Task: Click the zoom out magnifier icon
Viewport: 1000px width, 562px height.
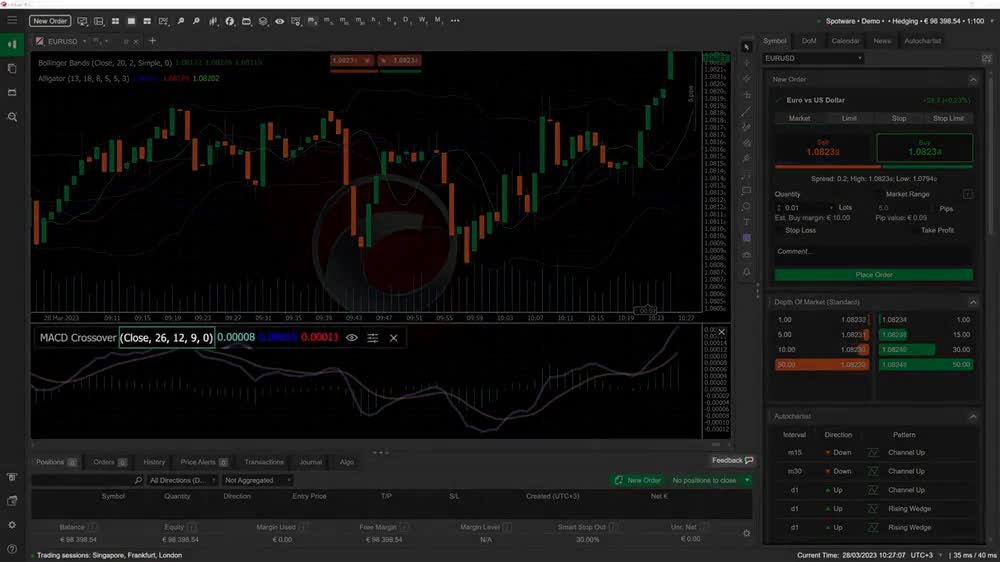Action: 196,21
